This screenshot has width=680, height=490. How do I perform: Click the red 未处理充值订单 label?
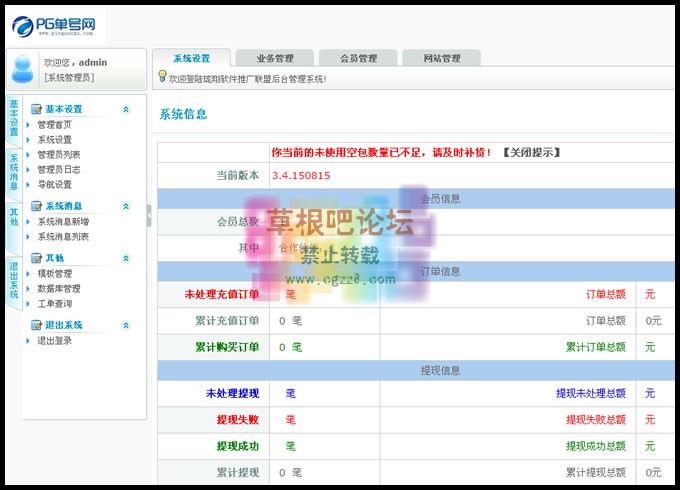coord(222,294)
